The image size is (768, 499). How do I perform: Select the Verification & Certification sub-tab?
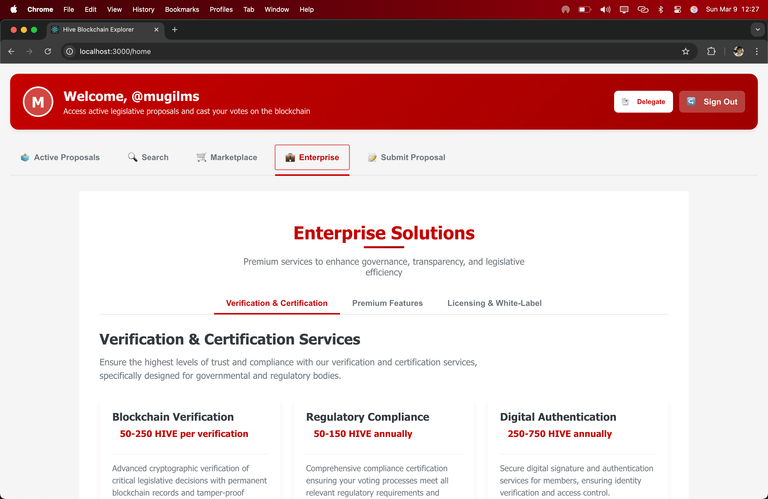click(x=277, y=303)
